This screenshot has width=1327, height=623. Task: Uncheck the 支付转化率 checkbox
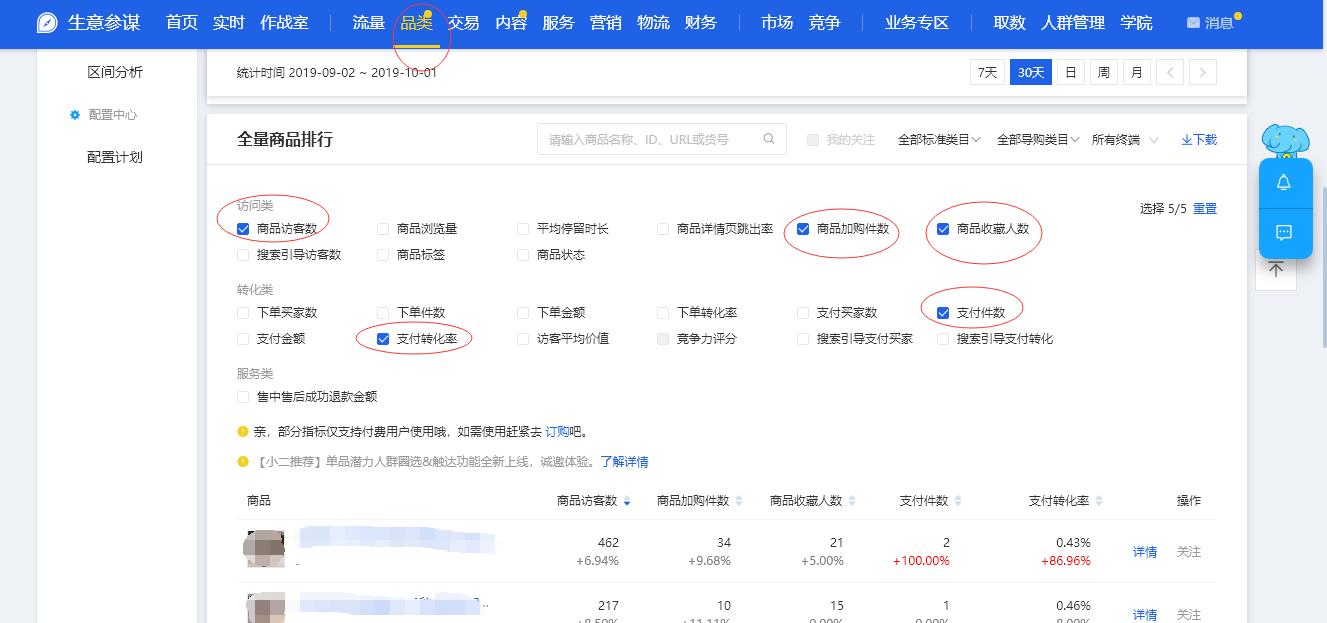click(x=383, y=339)
